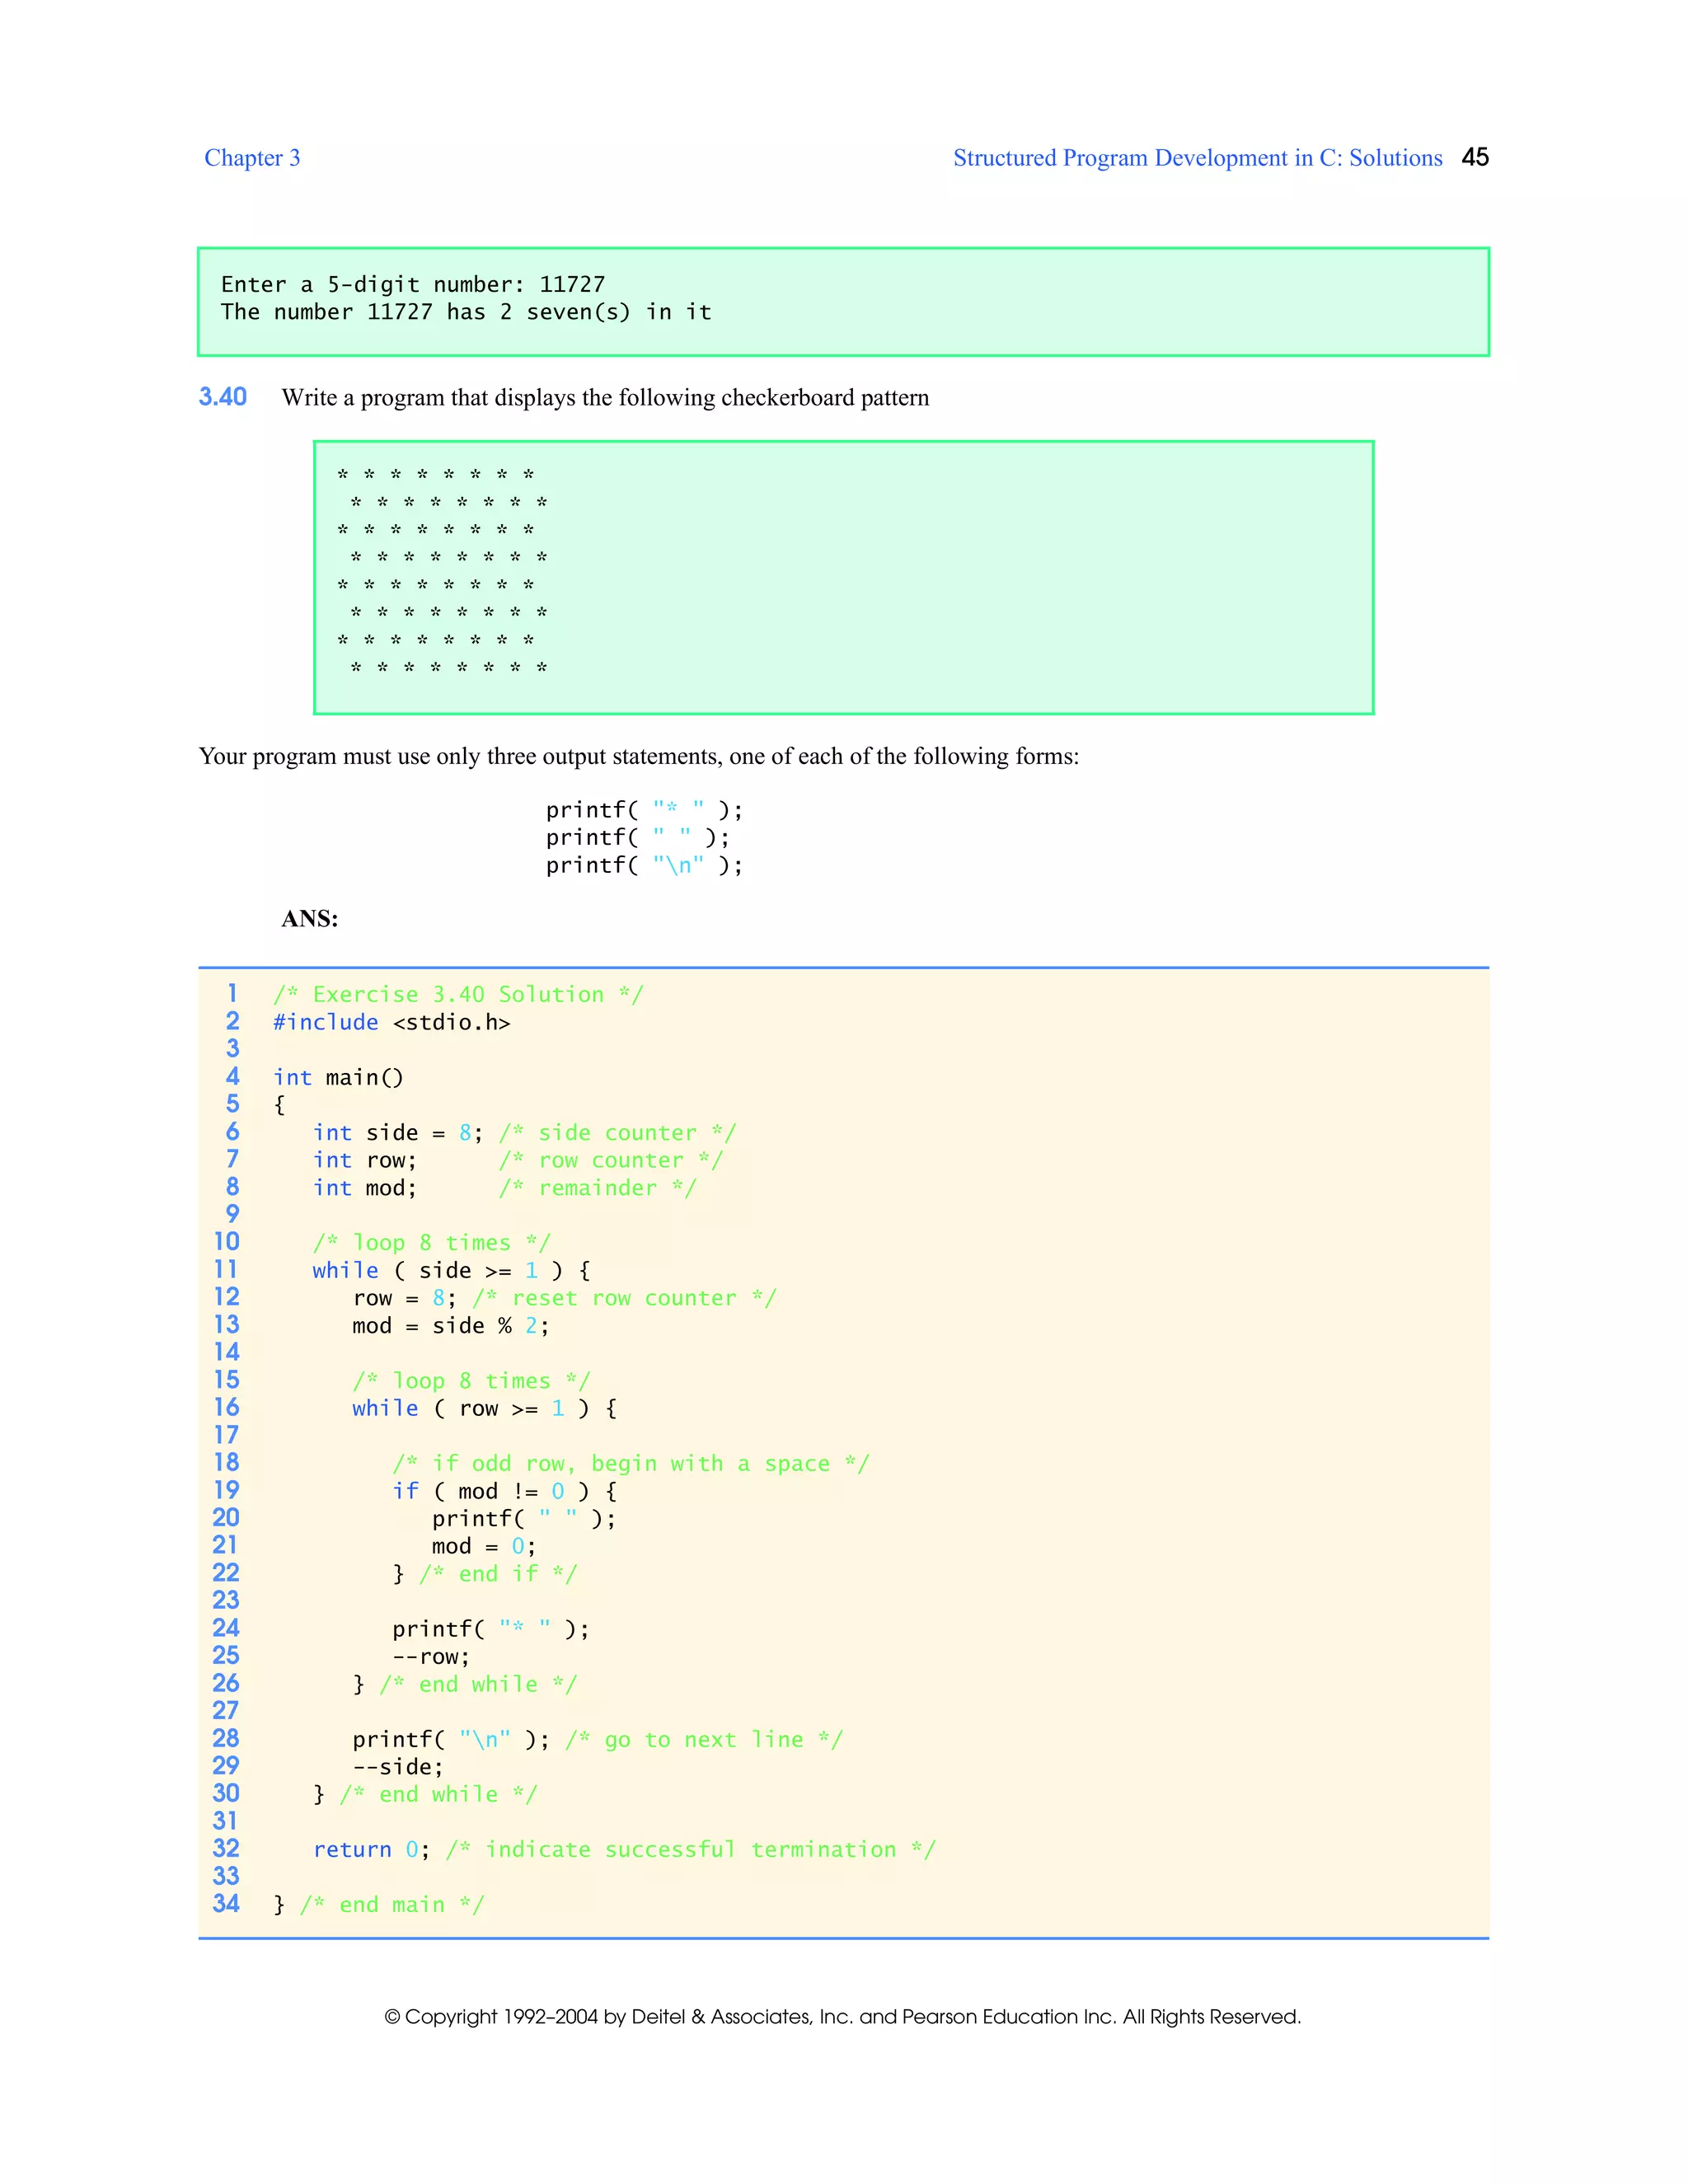The height and width of the screenshot is (2184, 1688).
Task: Click 'The number 11727 has 2 seven(s) in it'
Action: click(466, 312)
